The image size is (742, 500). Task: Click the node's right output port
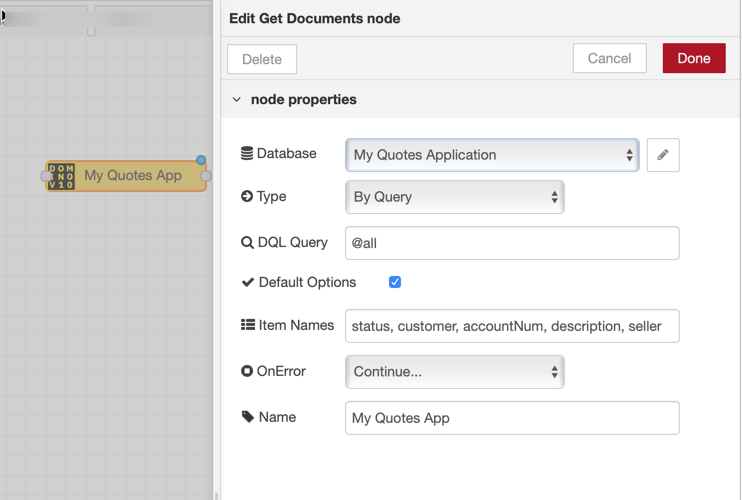click(x=206, y=176)
